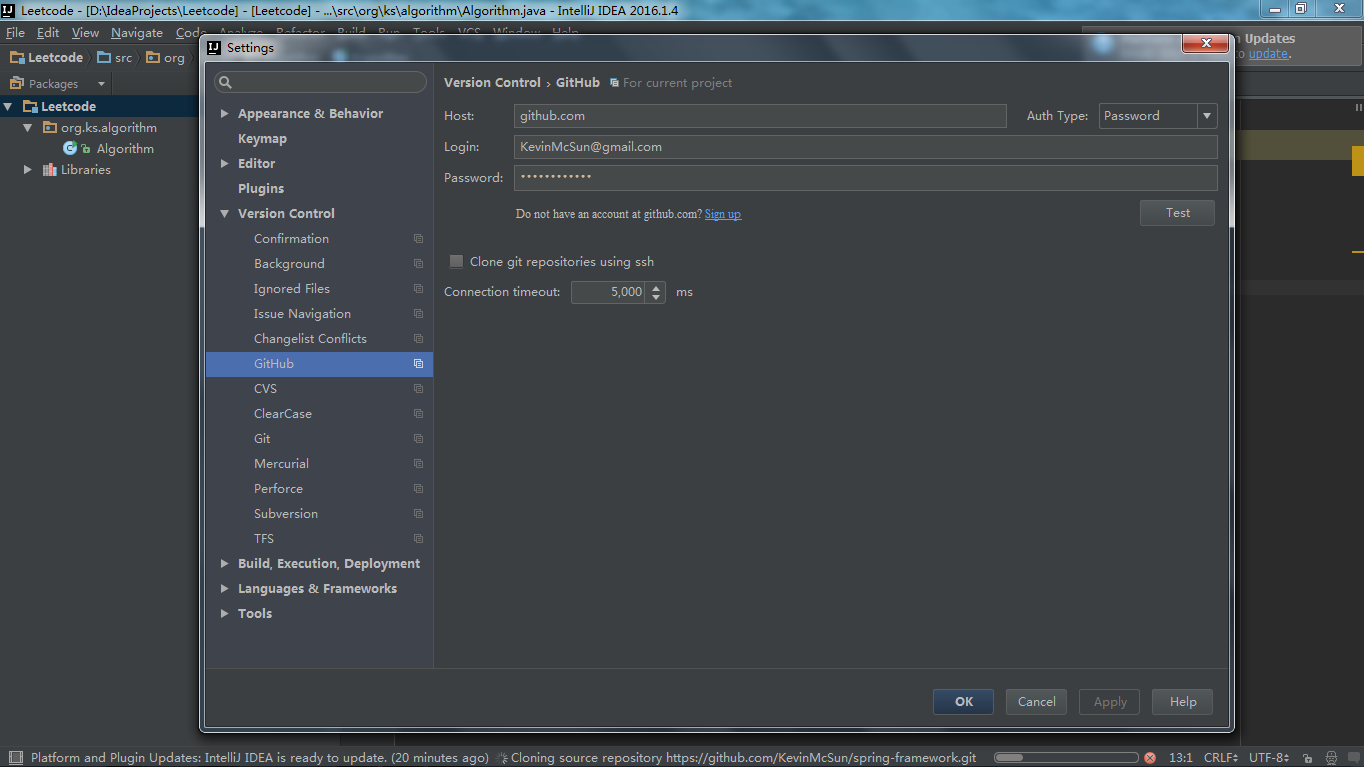Click the event log speech bubble icon

1354,758
